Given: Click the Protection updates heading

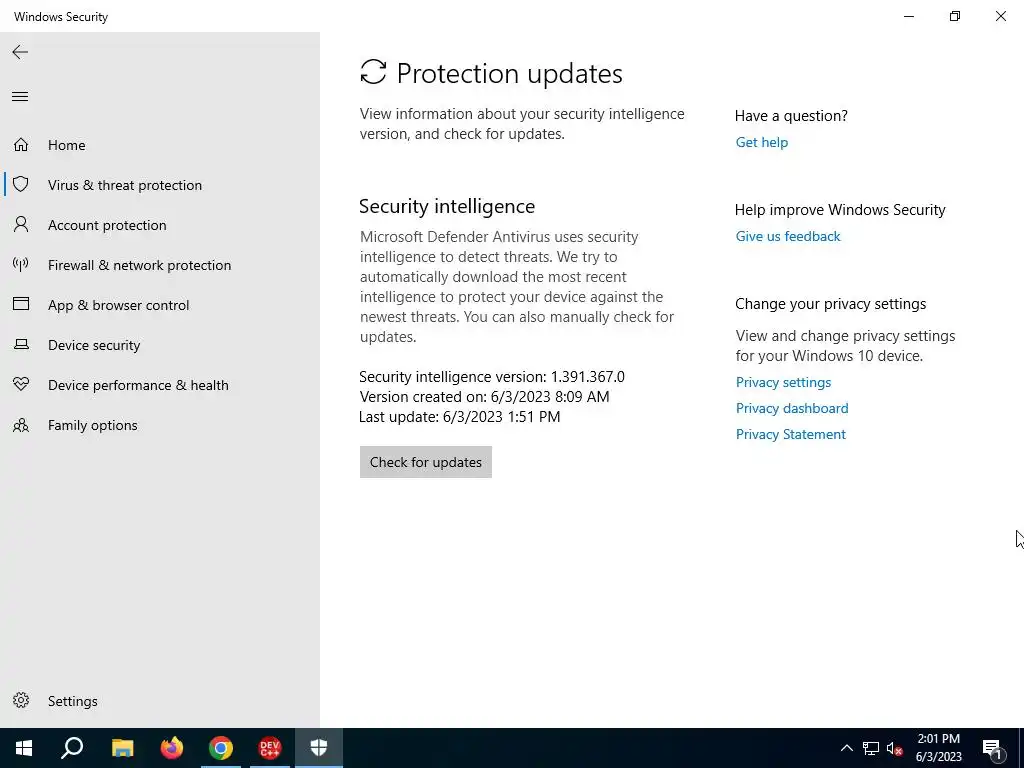Looking at the screenshot, I should click(x=509, y=73).
